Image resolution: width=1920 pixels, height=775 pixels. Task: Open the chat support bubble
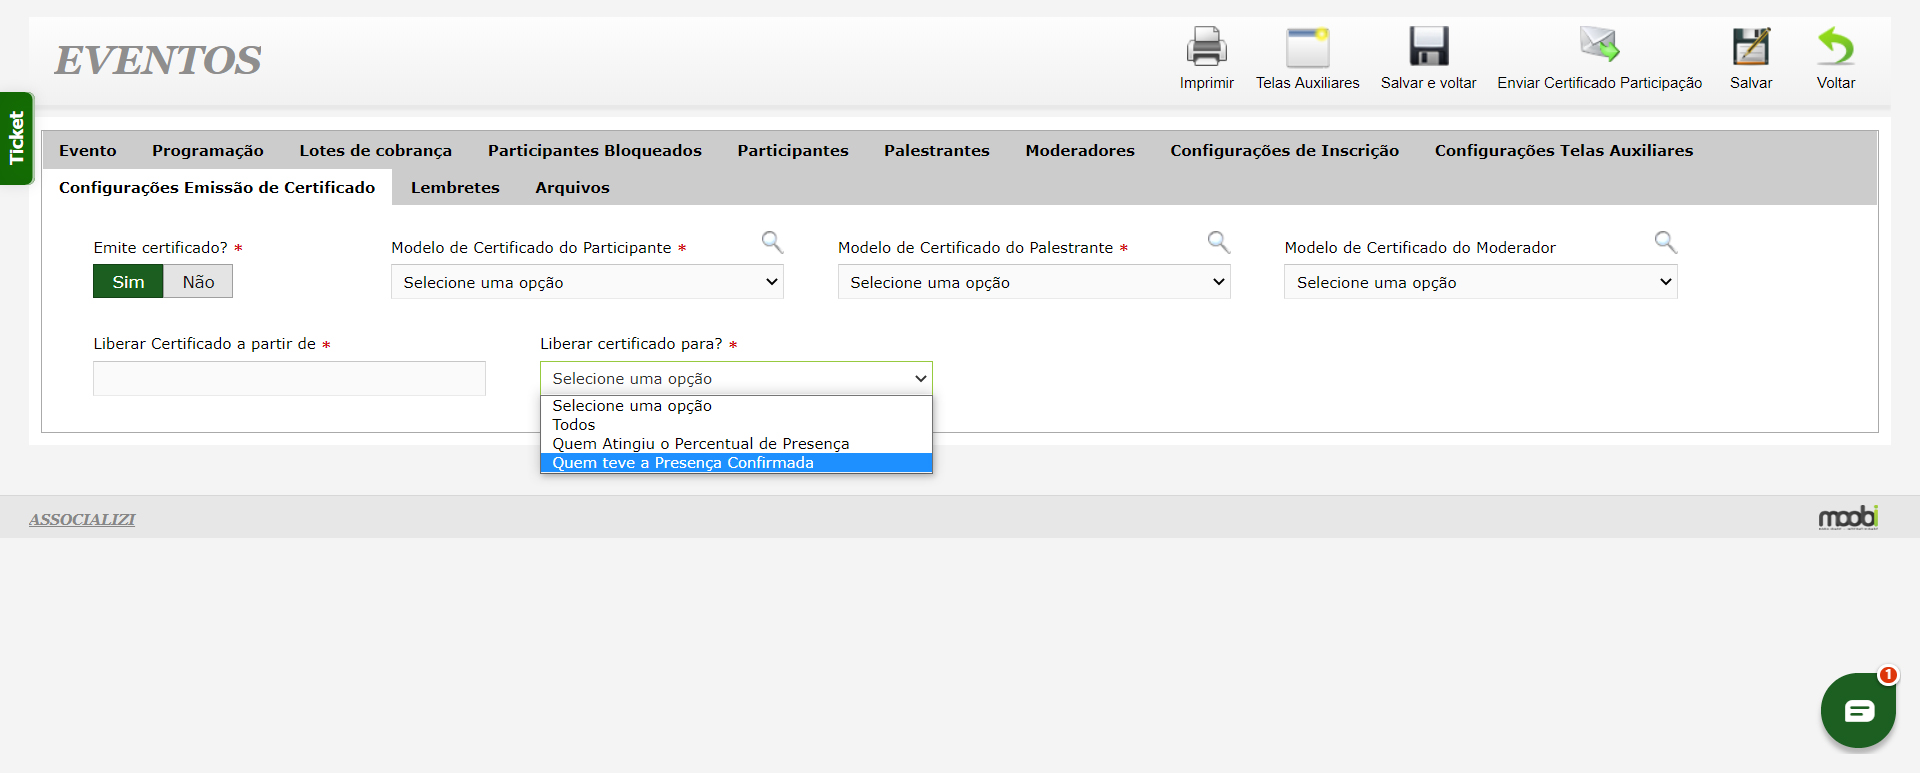pos(1858,711)
